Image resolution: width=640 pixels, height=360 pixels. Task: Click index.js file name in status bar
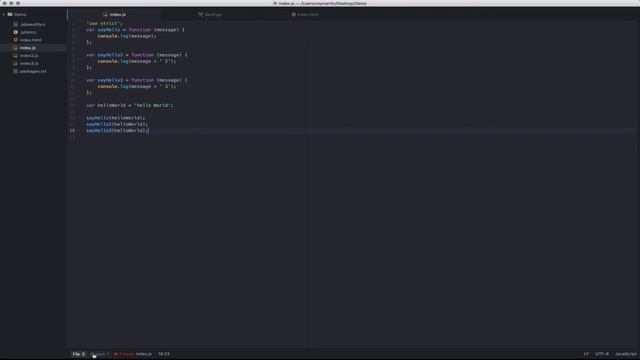(x=144, y=354)
